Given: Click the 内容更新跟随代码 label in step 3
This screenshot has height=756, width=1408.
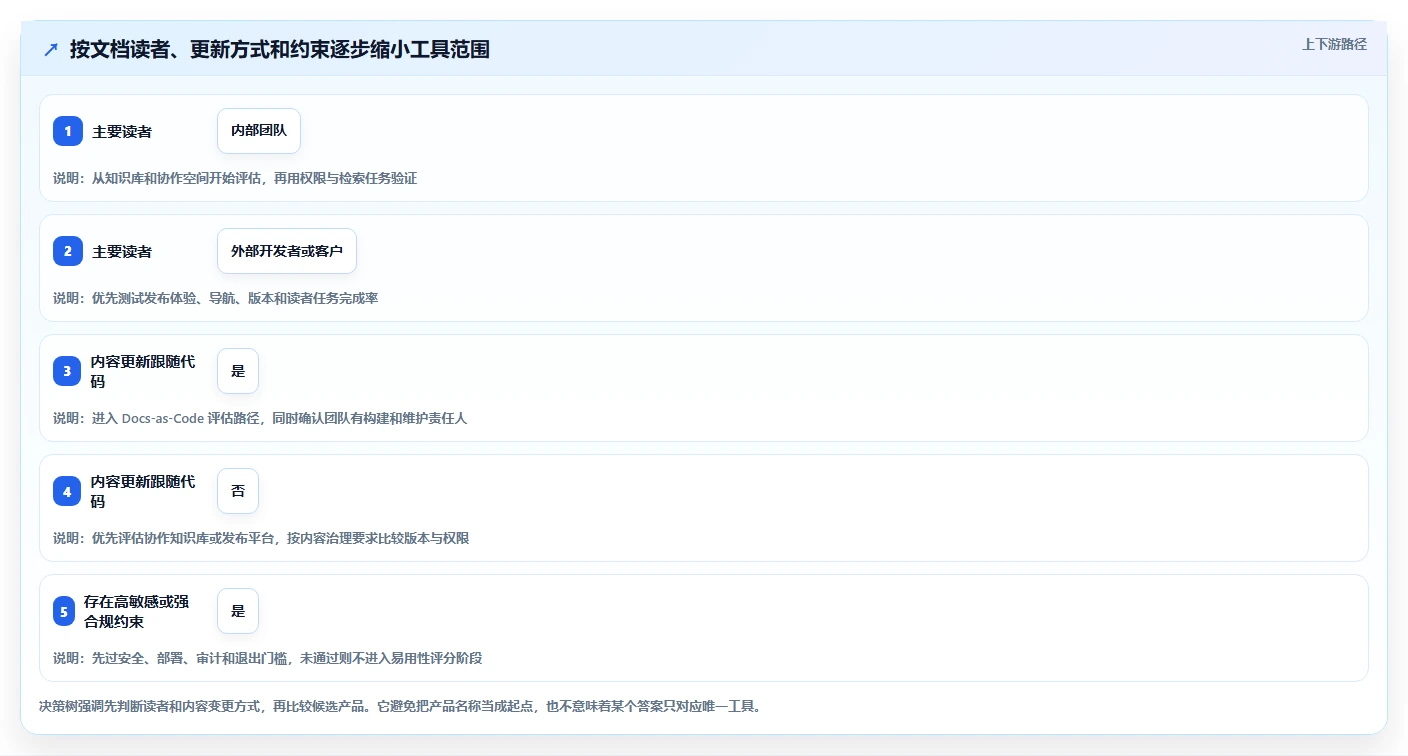Looking at the screenshot, I should point(143,371).
